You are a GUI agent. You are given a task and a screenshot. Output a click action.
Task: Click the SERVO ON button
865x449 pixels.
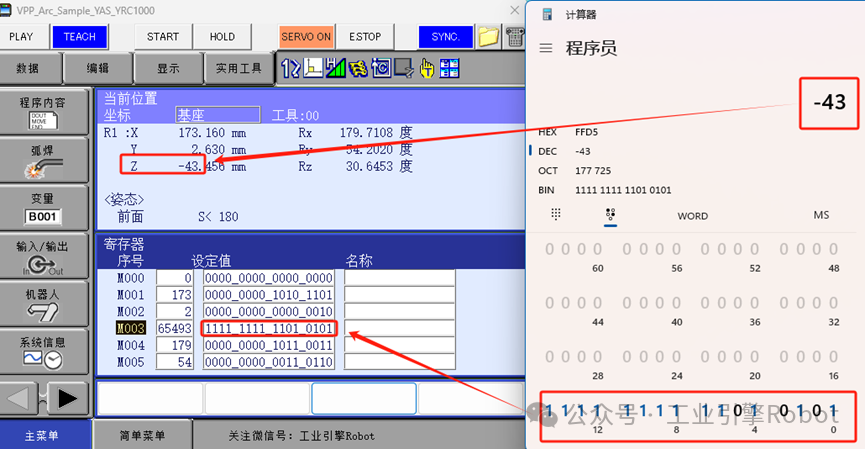tap(306, 37)
